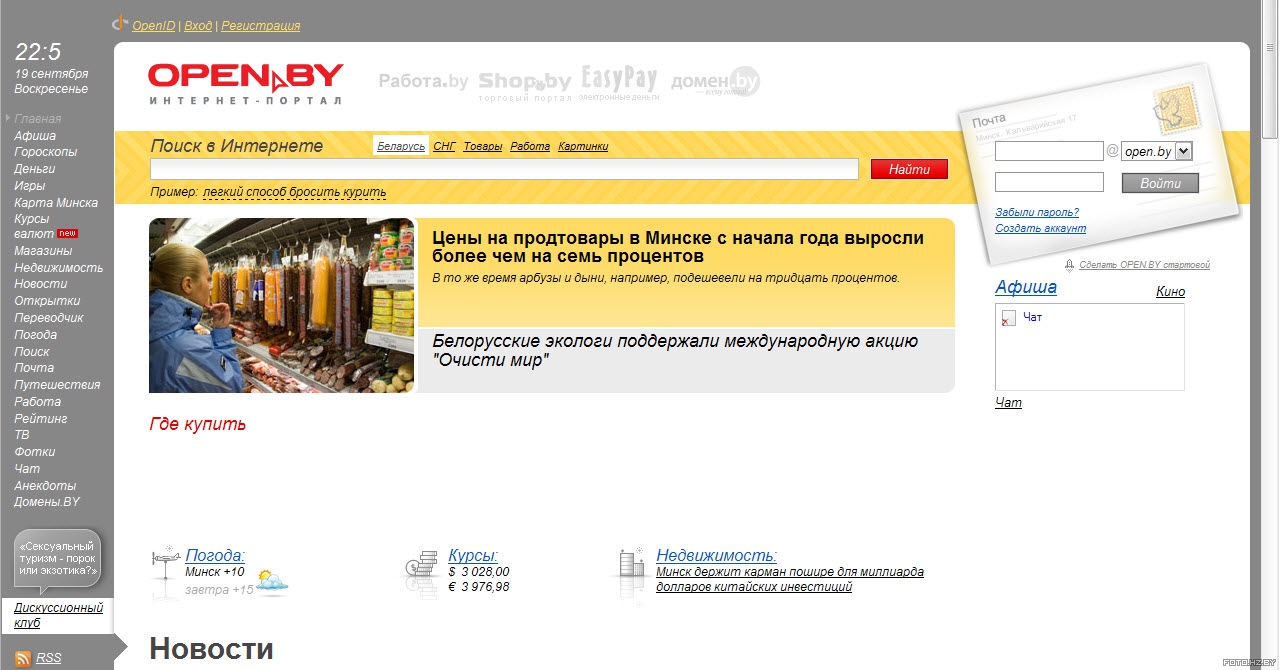Open the Работа.by partner logo
1280x670 pixels.
coord(423,82)
